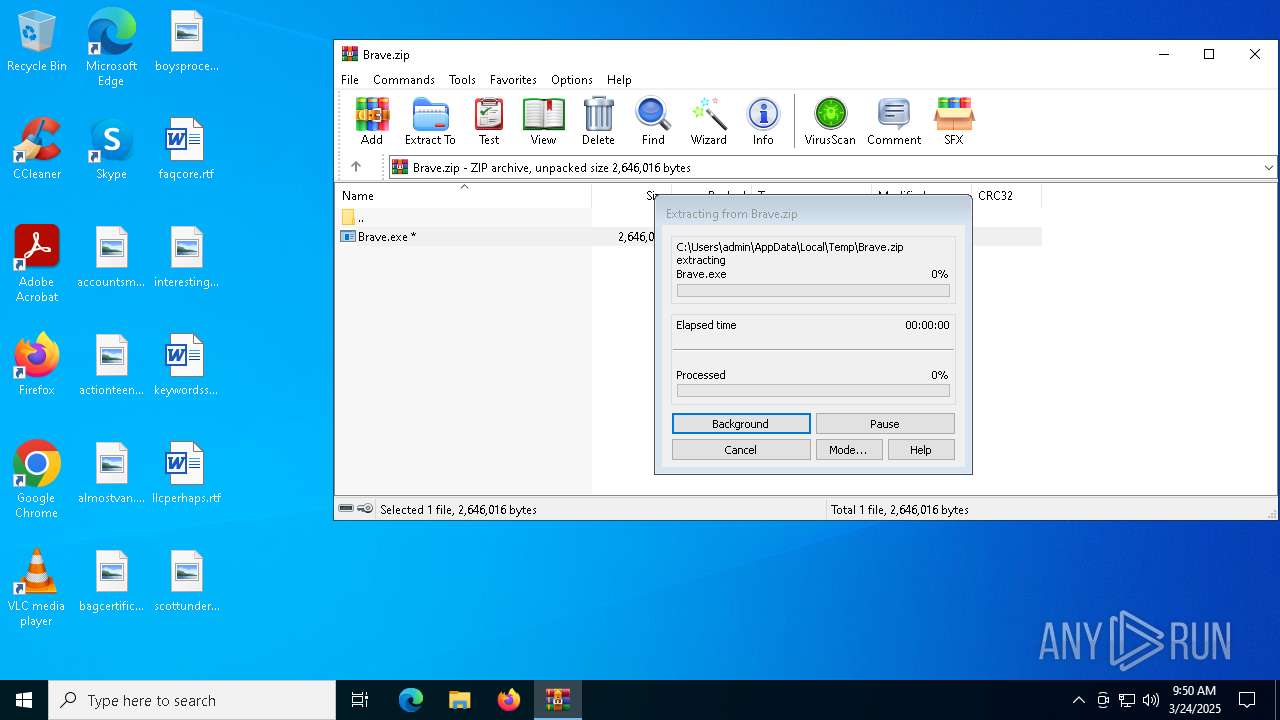The width and height of the screenshot is (1280, 720).
Task: Open the Help menu
Action: (619, 80)
